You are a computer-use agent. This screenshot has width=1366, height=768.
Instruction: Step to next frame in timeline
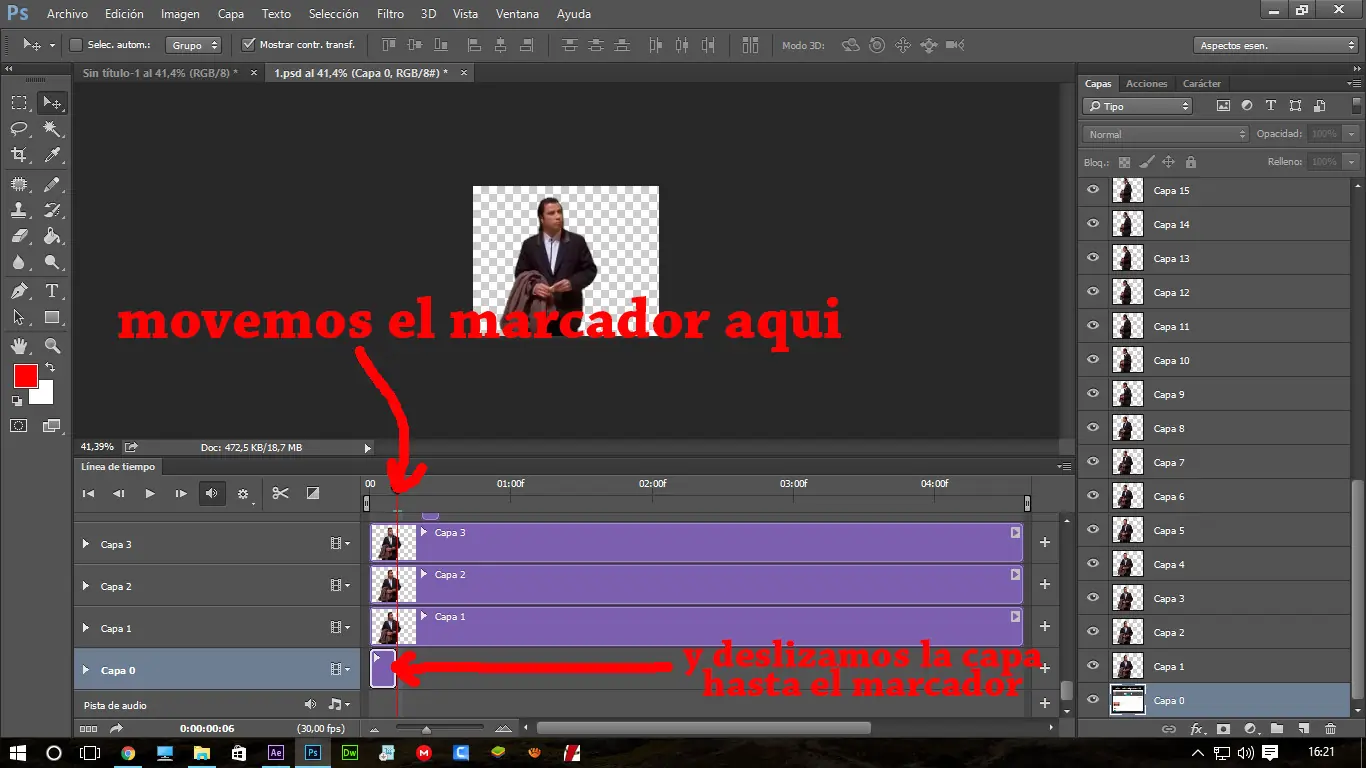181,493
